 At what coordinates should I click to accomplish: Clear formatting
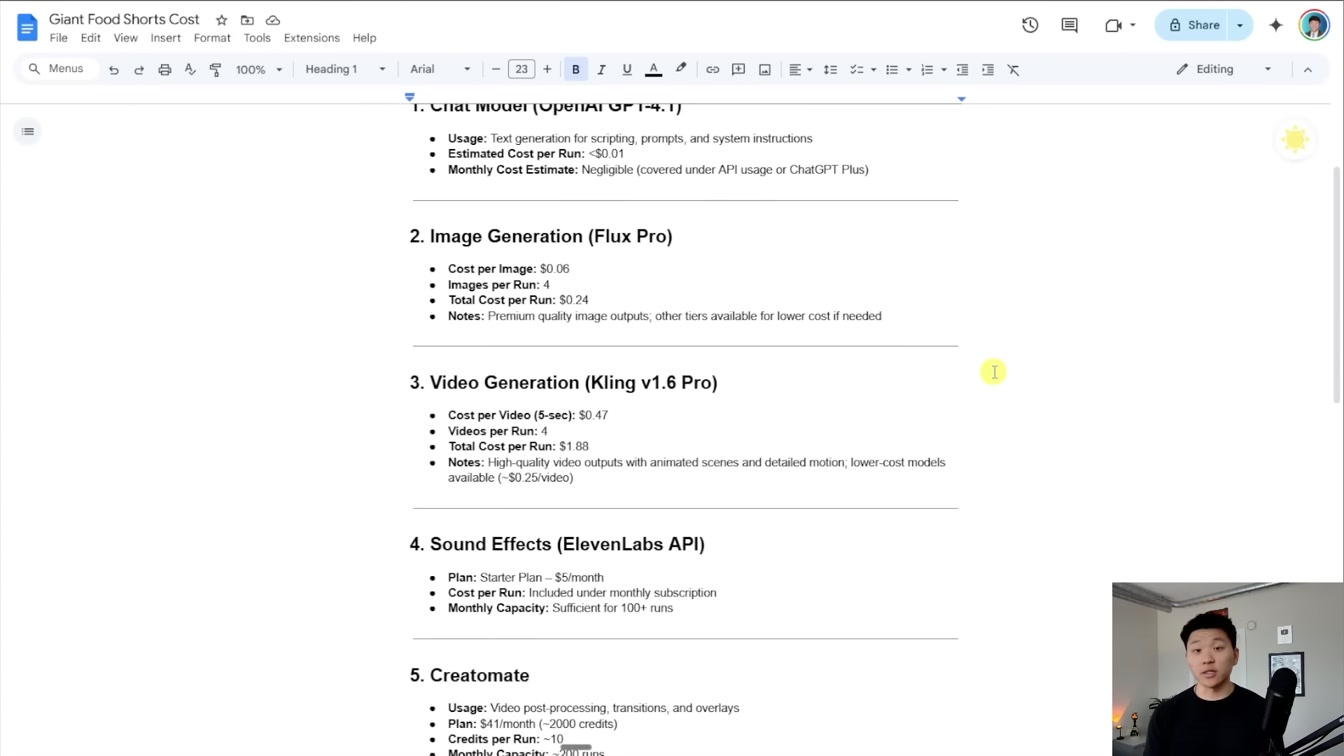tap(1014, 69)
